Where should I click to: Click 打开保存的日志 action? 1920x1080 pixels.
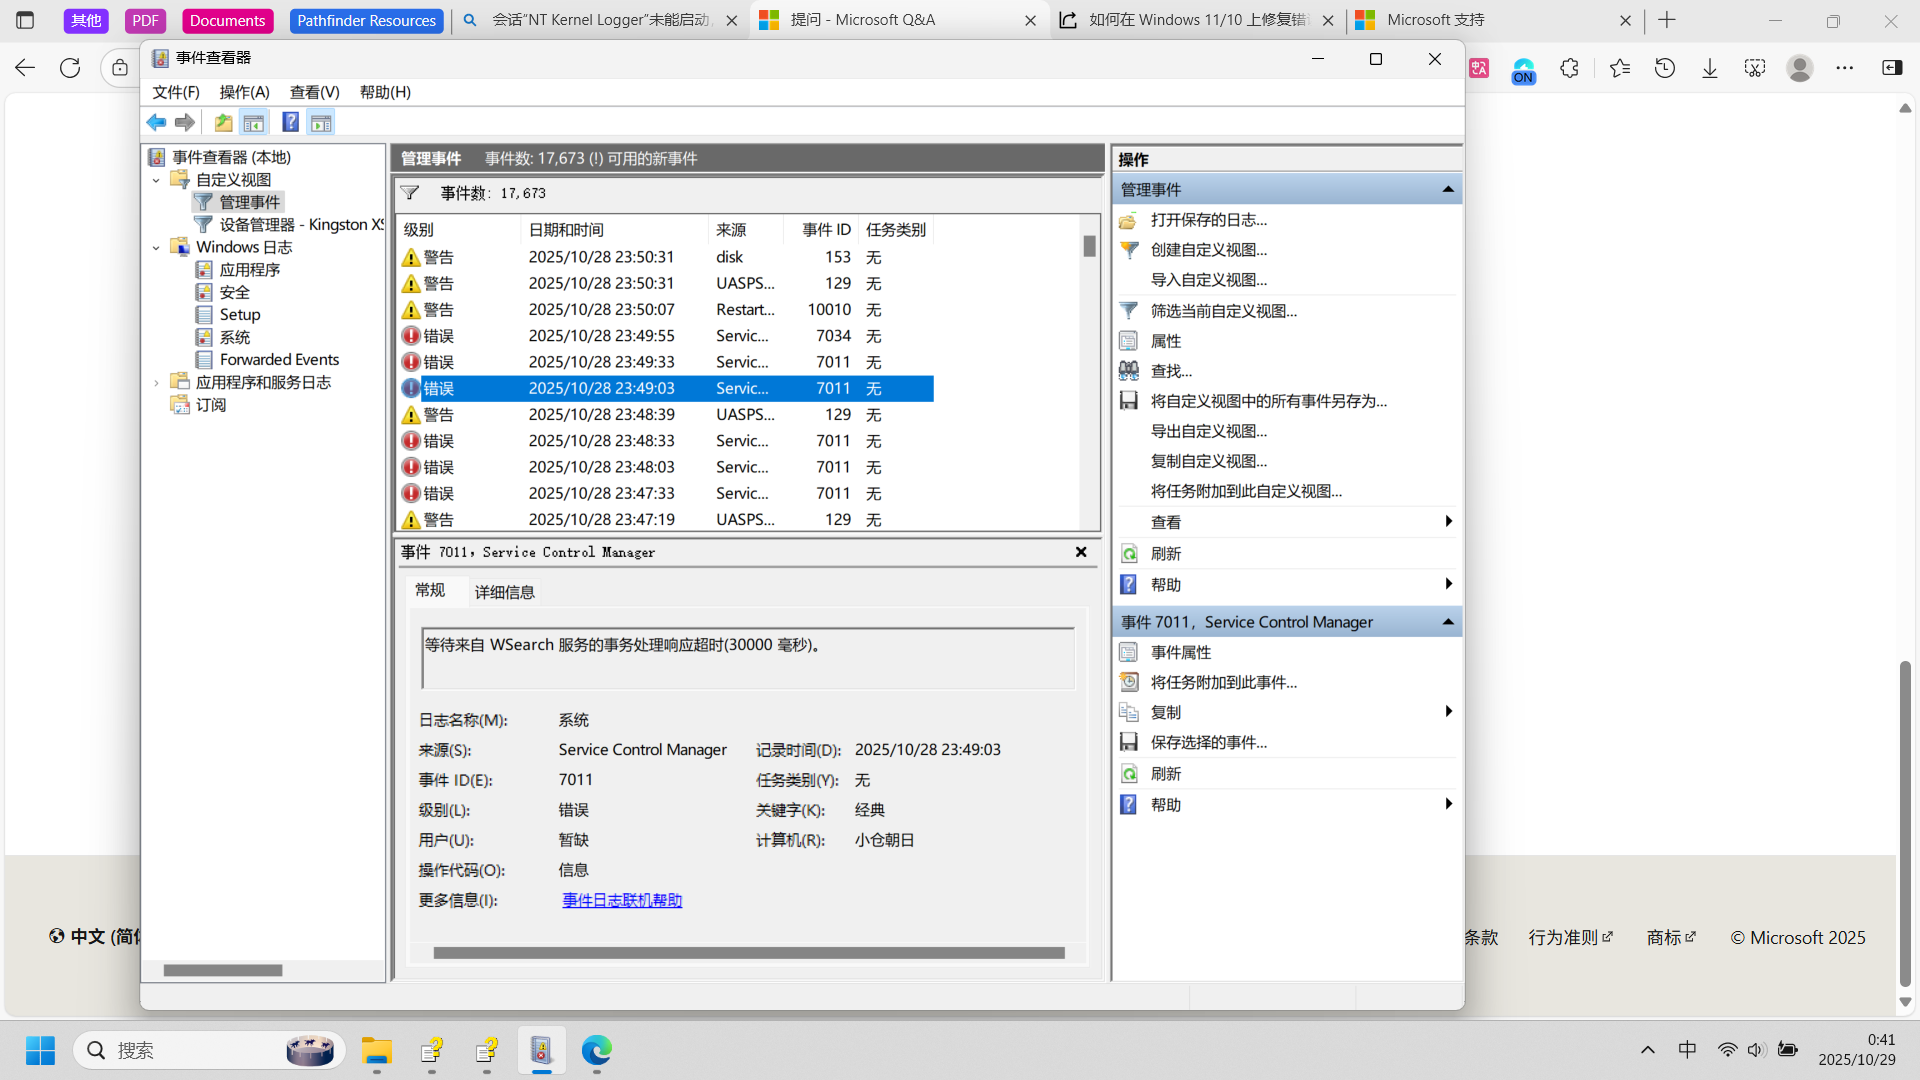click(1208, 220)
